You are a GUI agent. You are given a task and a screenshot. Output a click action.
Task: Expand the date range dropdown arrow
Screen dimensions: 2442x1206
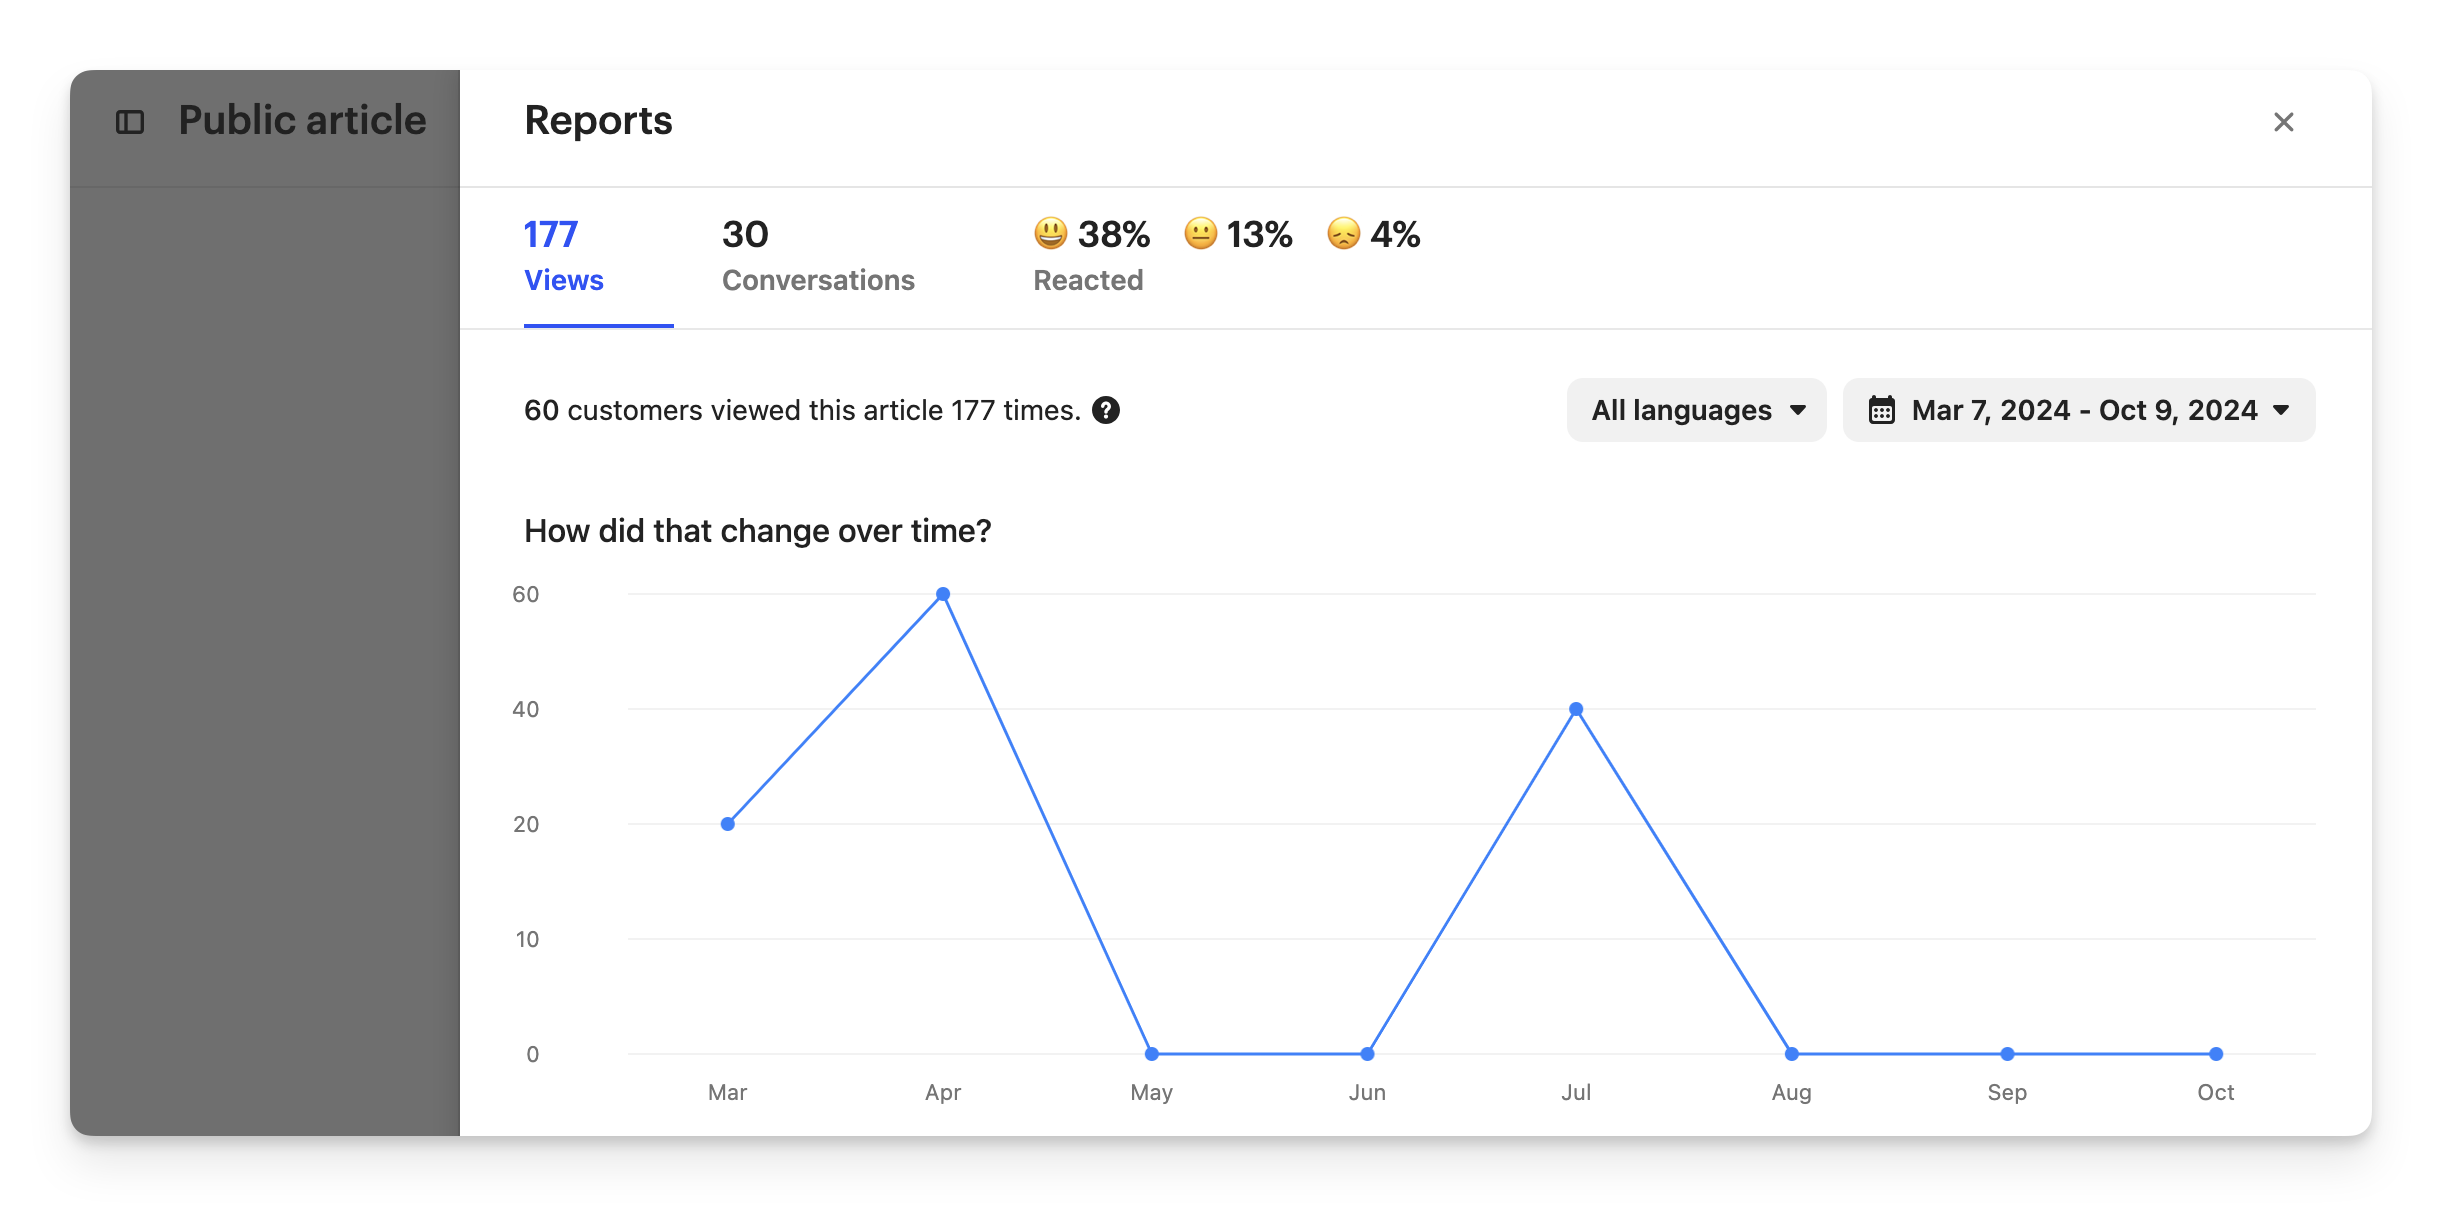click(2281, 410)
